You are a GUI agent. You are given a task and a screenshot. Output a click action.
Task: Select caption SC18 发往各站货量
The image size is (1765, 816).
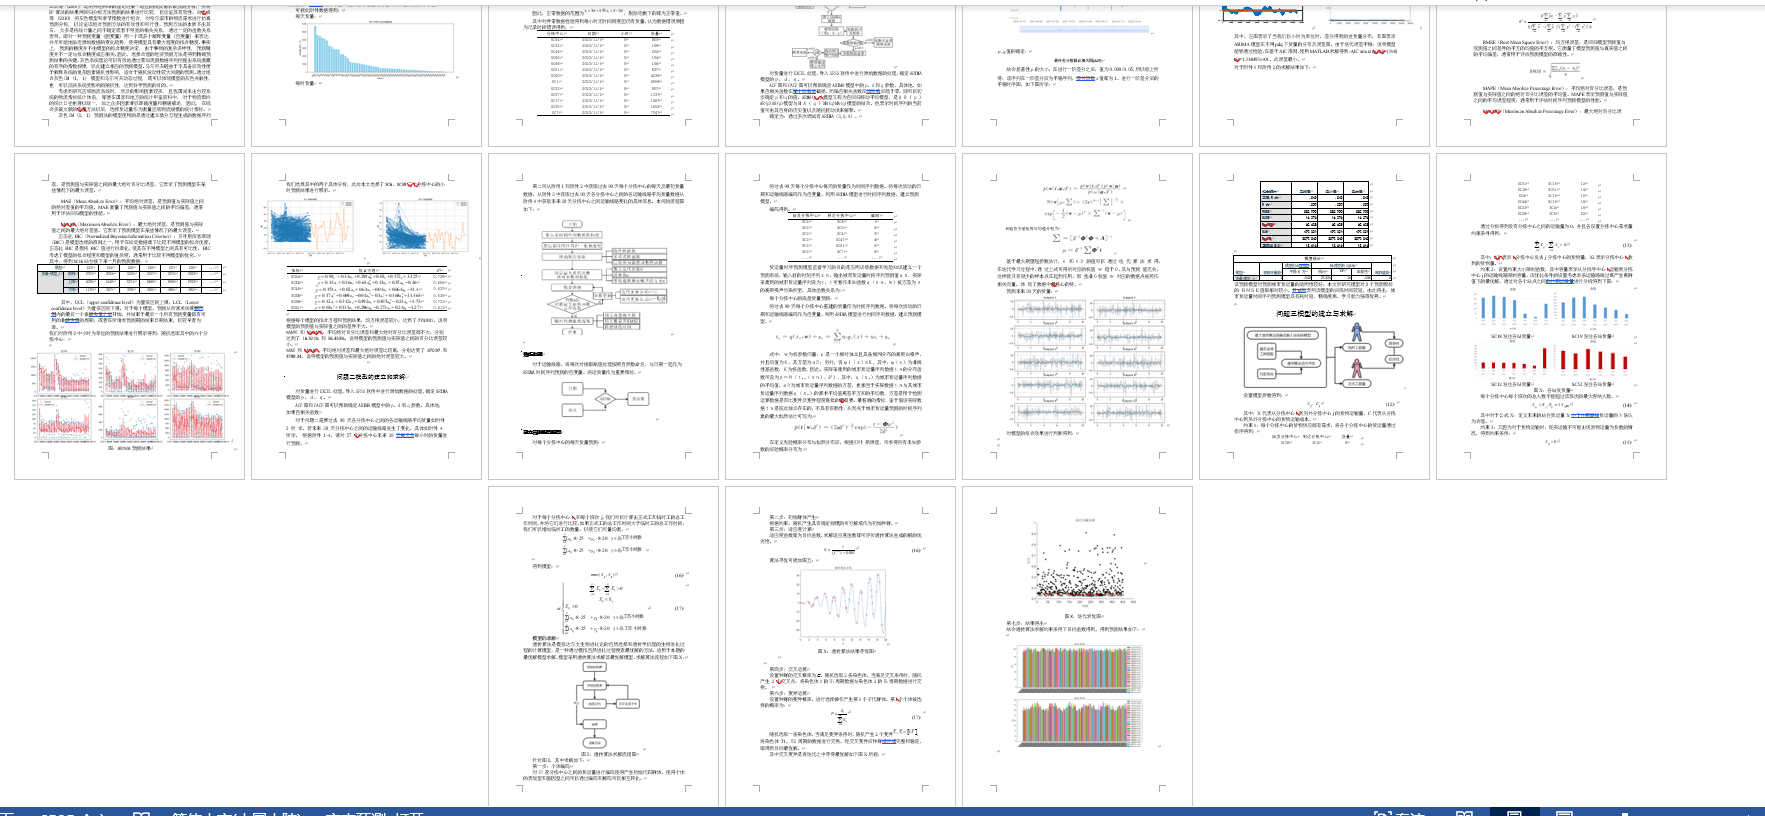click(1512, 337)
